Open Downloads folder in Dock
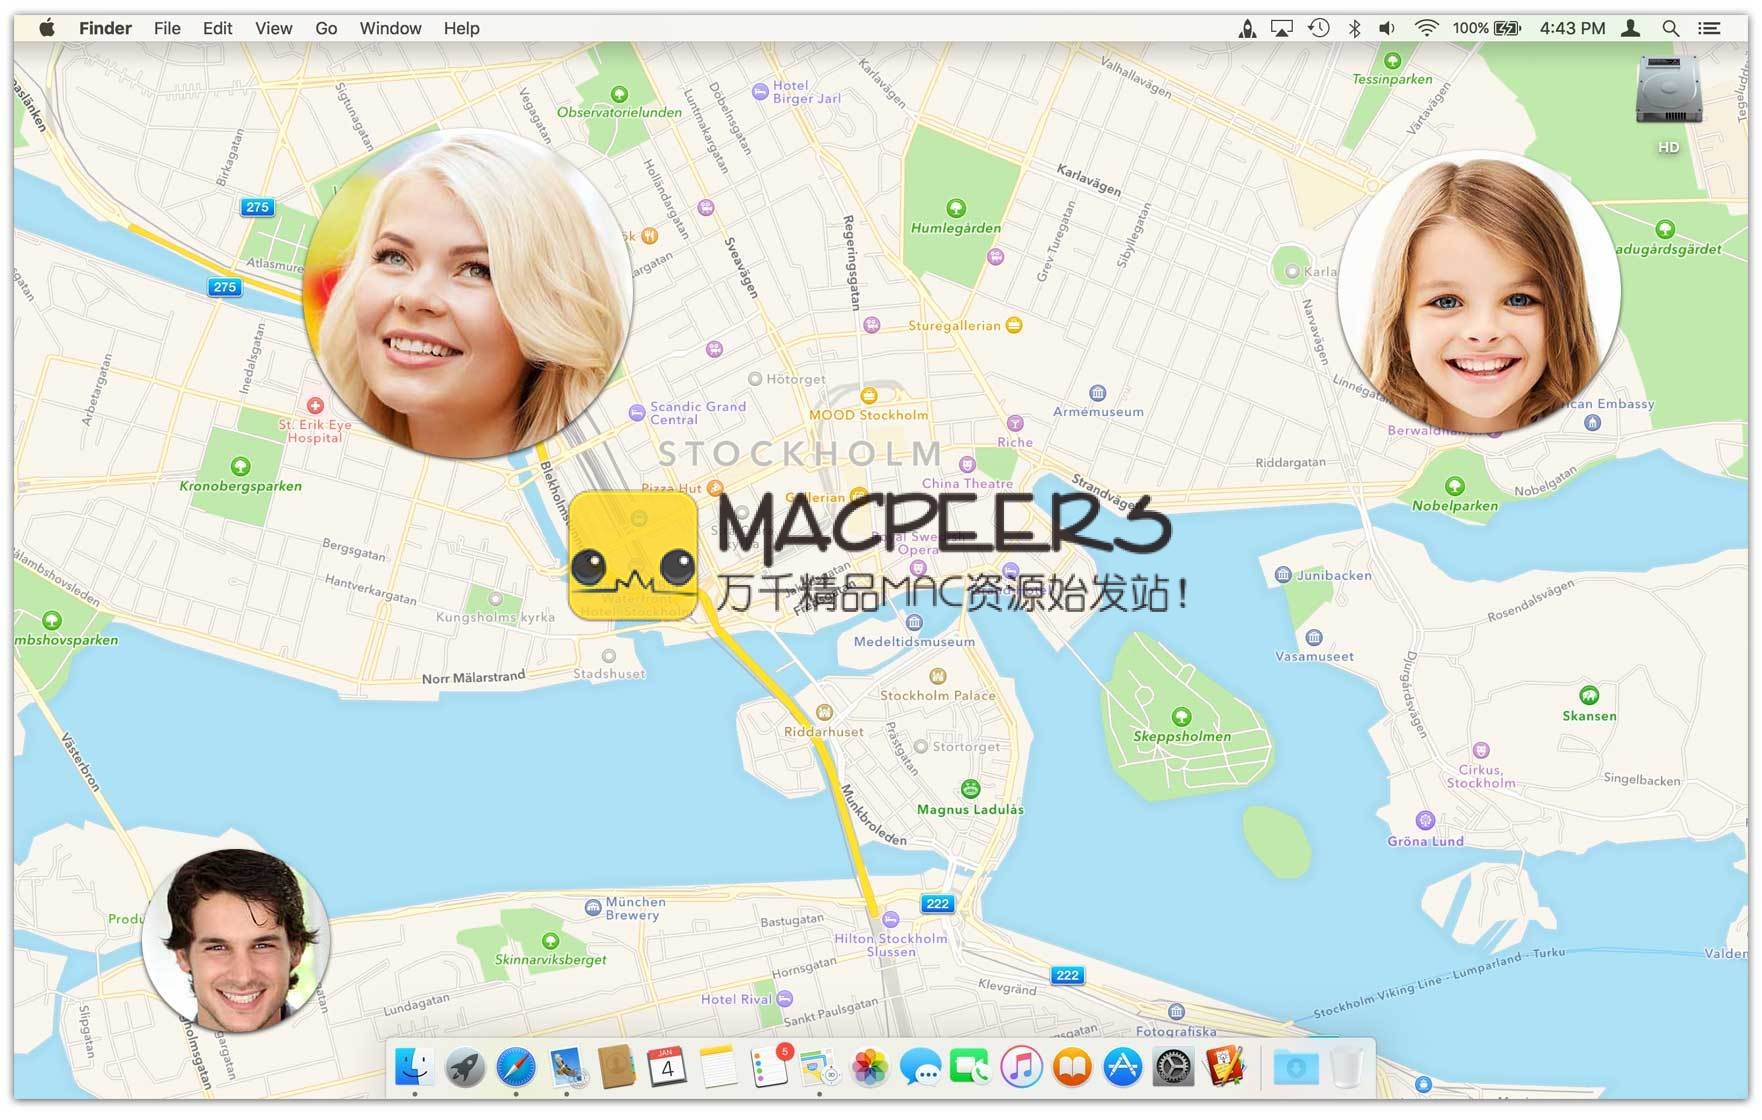This screenshot has height=1120, width=1762. (1296, 1067)
